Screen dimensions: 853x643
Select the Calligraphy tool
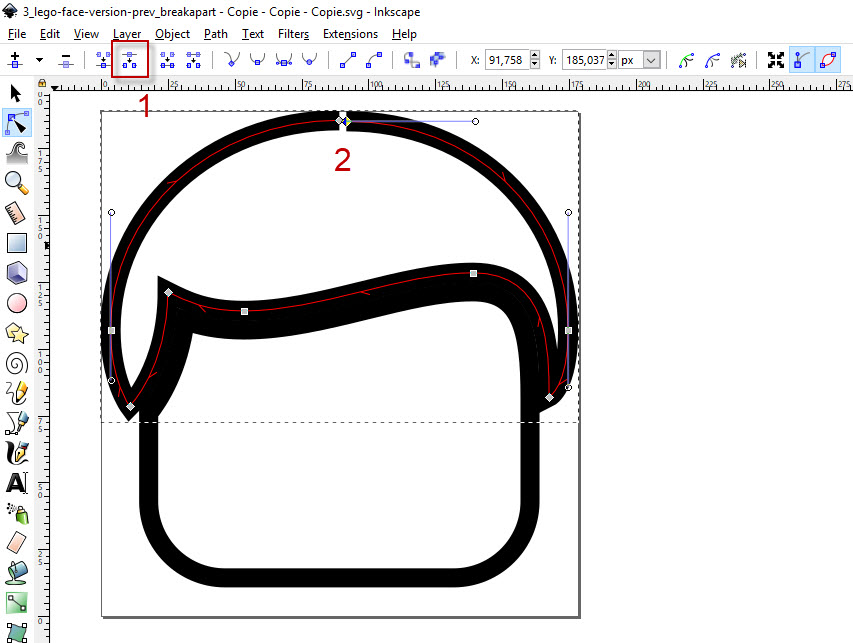(17, 453)
